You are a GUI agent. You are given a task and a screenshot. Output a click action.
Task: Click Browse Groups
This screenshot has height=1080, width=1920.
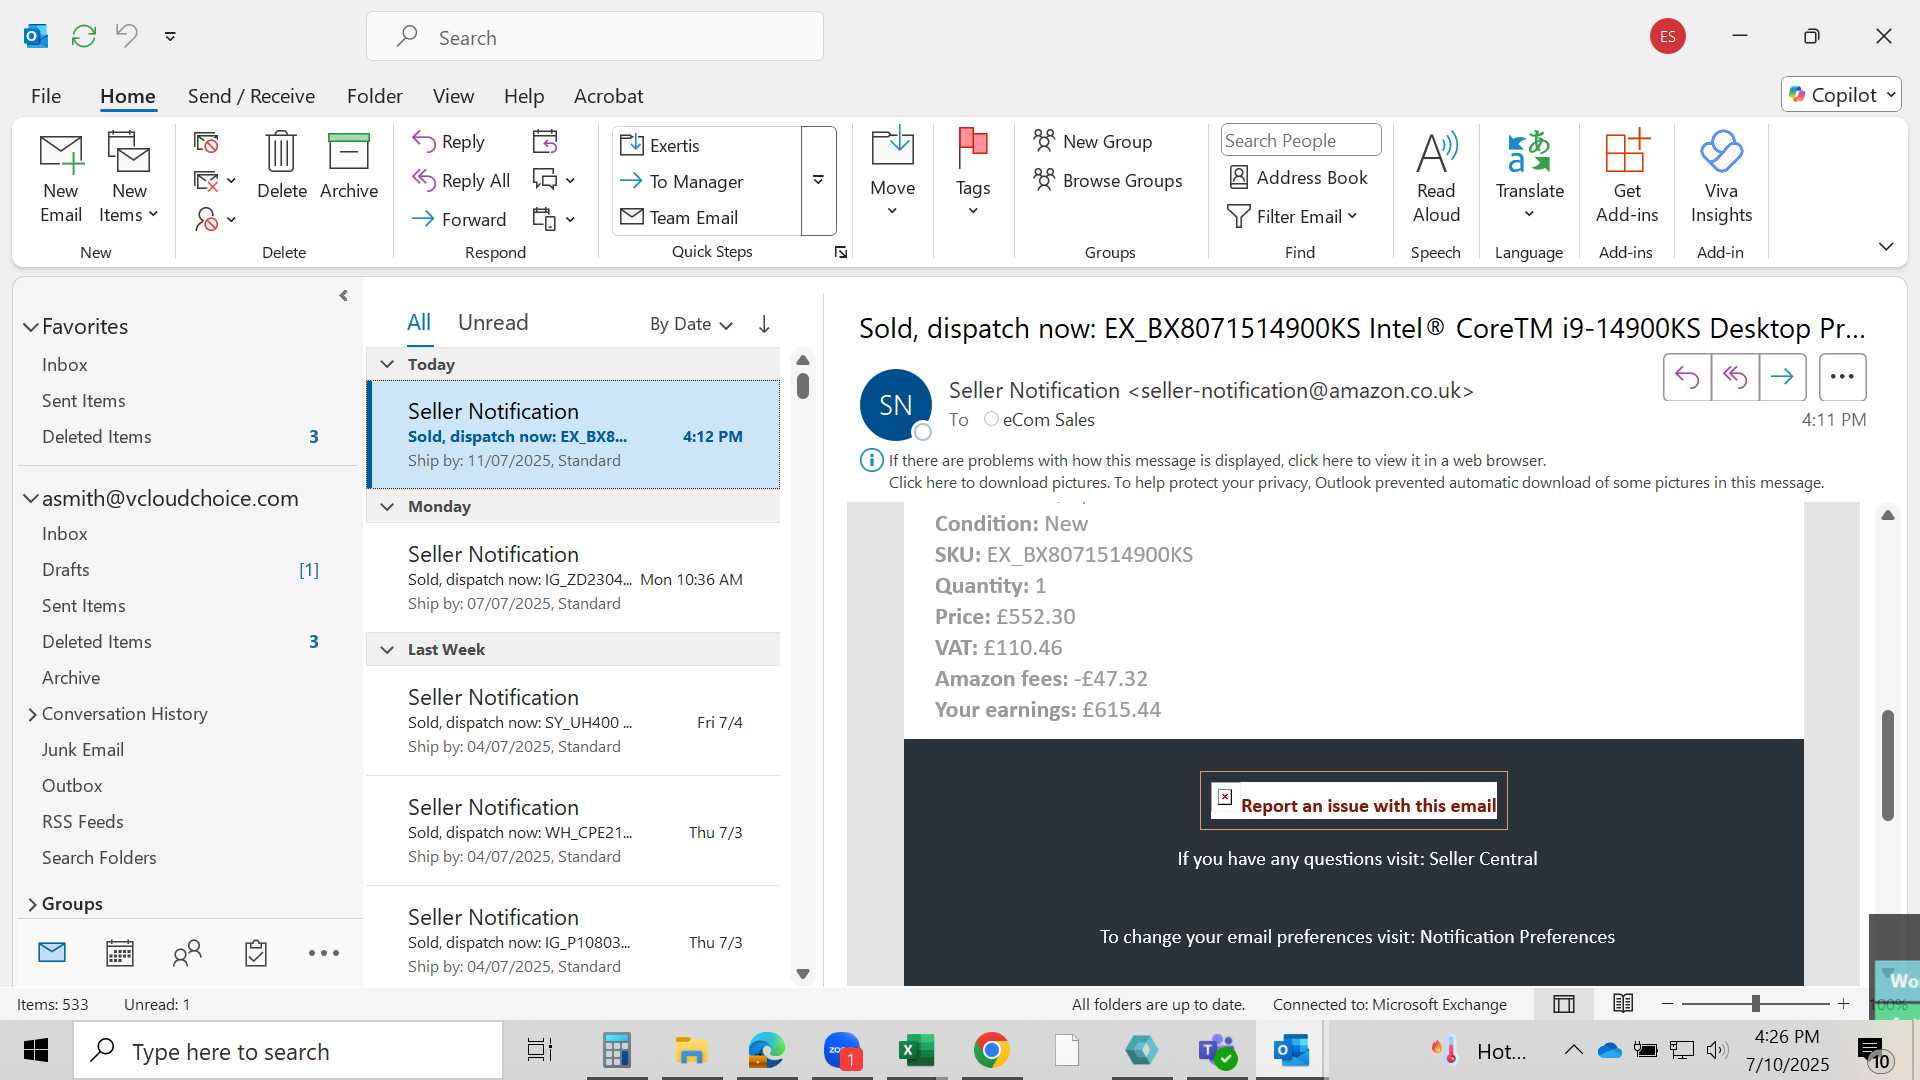pos(1108,180)
